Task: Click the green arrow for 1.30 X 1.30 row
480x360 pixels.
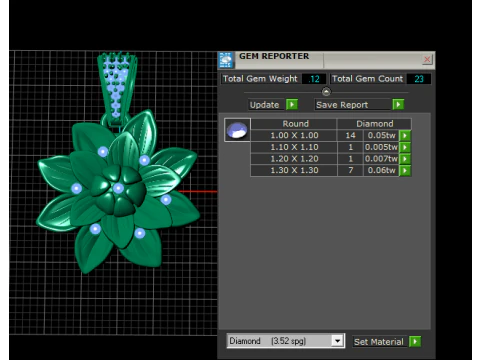Action: click(x=405, y=171)
